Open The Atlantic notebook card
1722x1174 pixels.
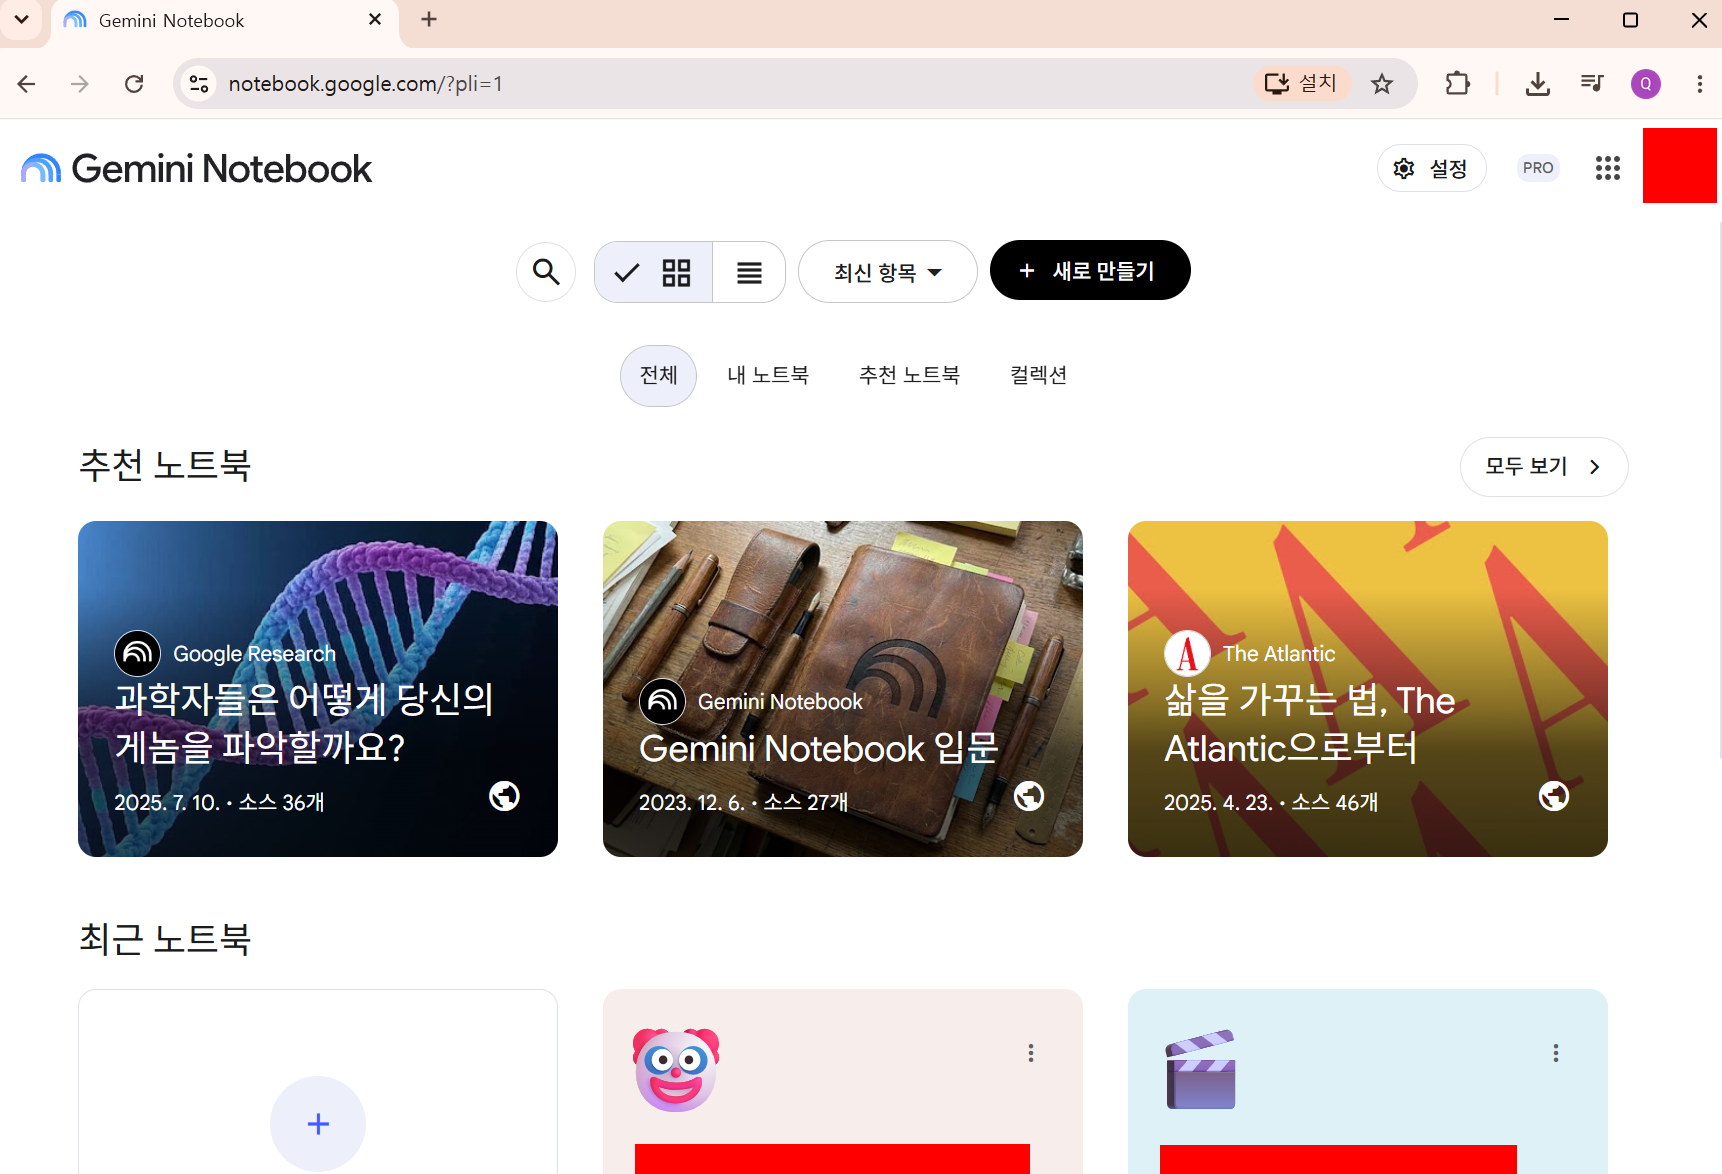[x=1368, y=688]
